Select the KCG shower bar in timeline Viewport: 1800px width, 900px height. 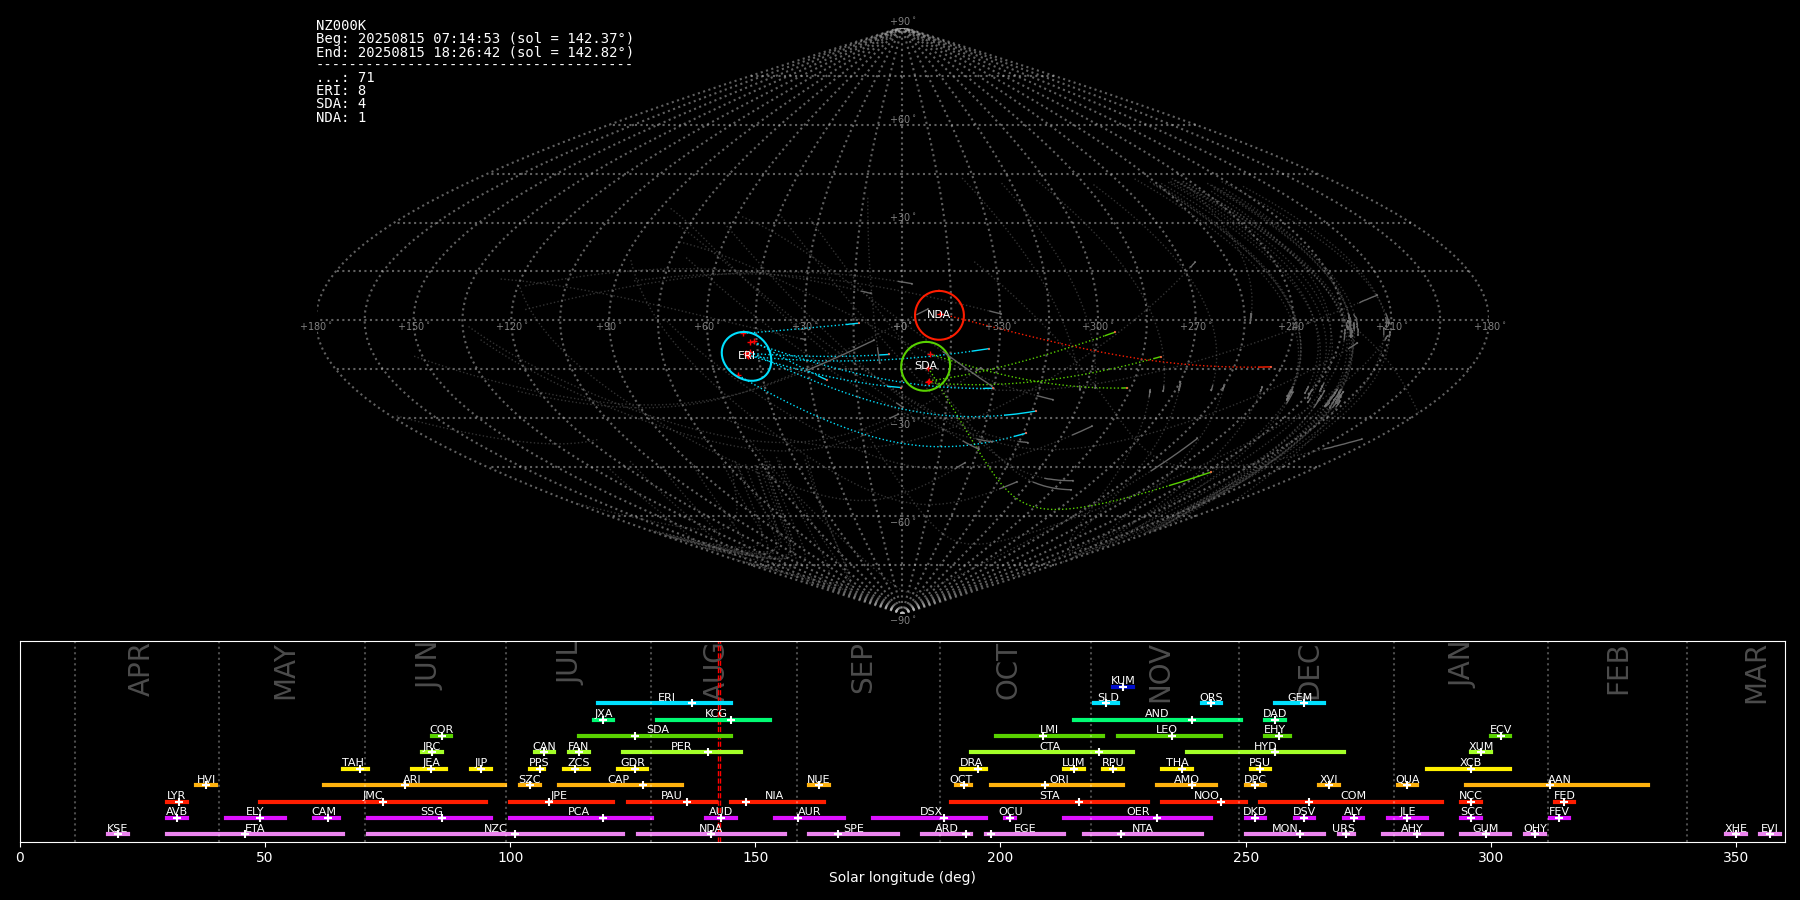713,719
